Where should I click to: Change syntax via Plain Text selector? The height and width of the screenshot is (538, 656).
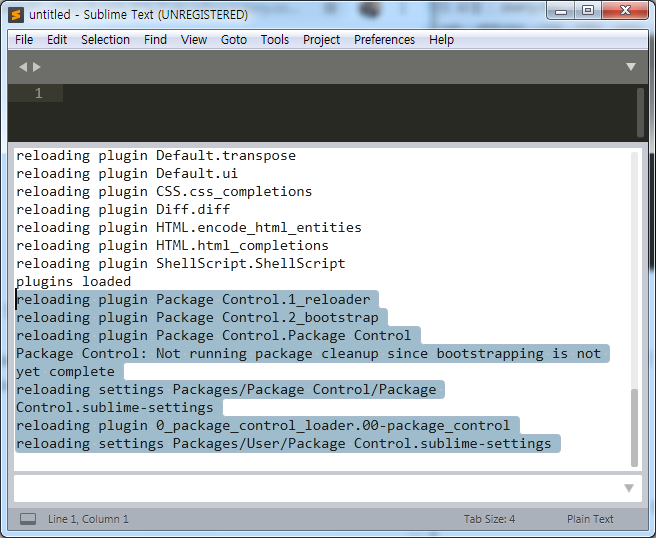(x=590, y=519)
